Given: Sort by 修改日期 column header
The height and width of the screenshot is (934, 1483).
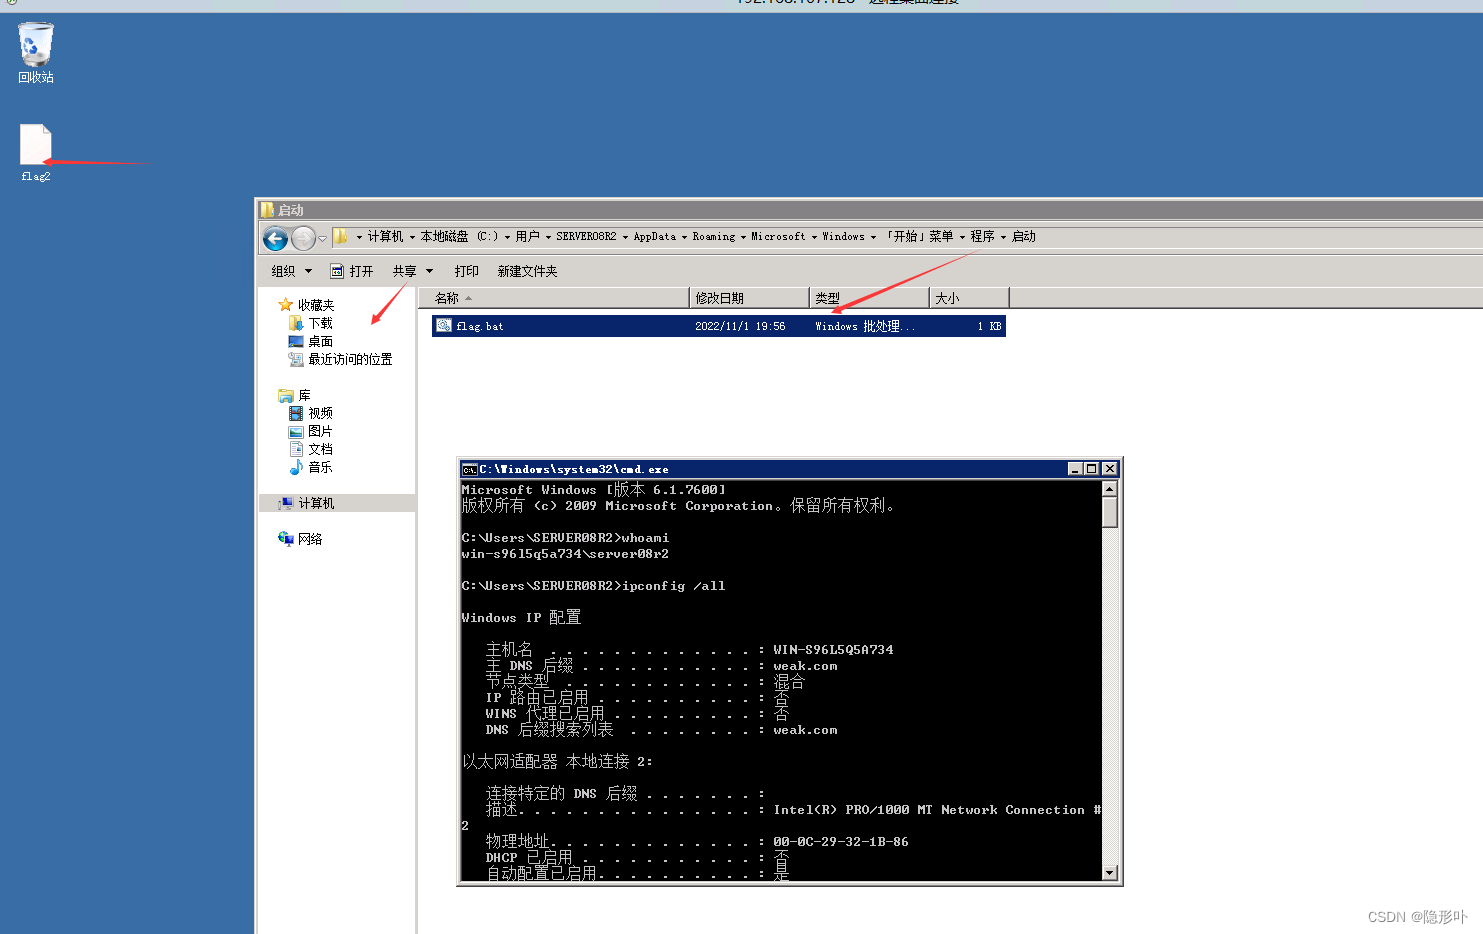Looking at the screenshot, I should point(749,298).
